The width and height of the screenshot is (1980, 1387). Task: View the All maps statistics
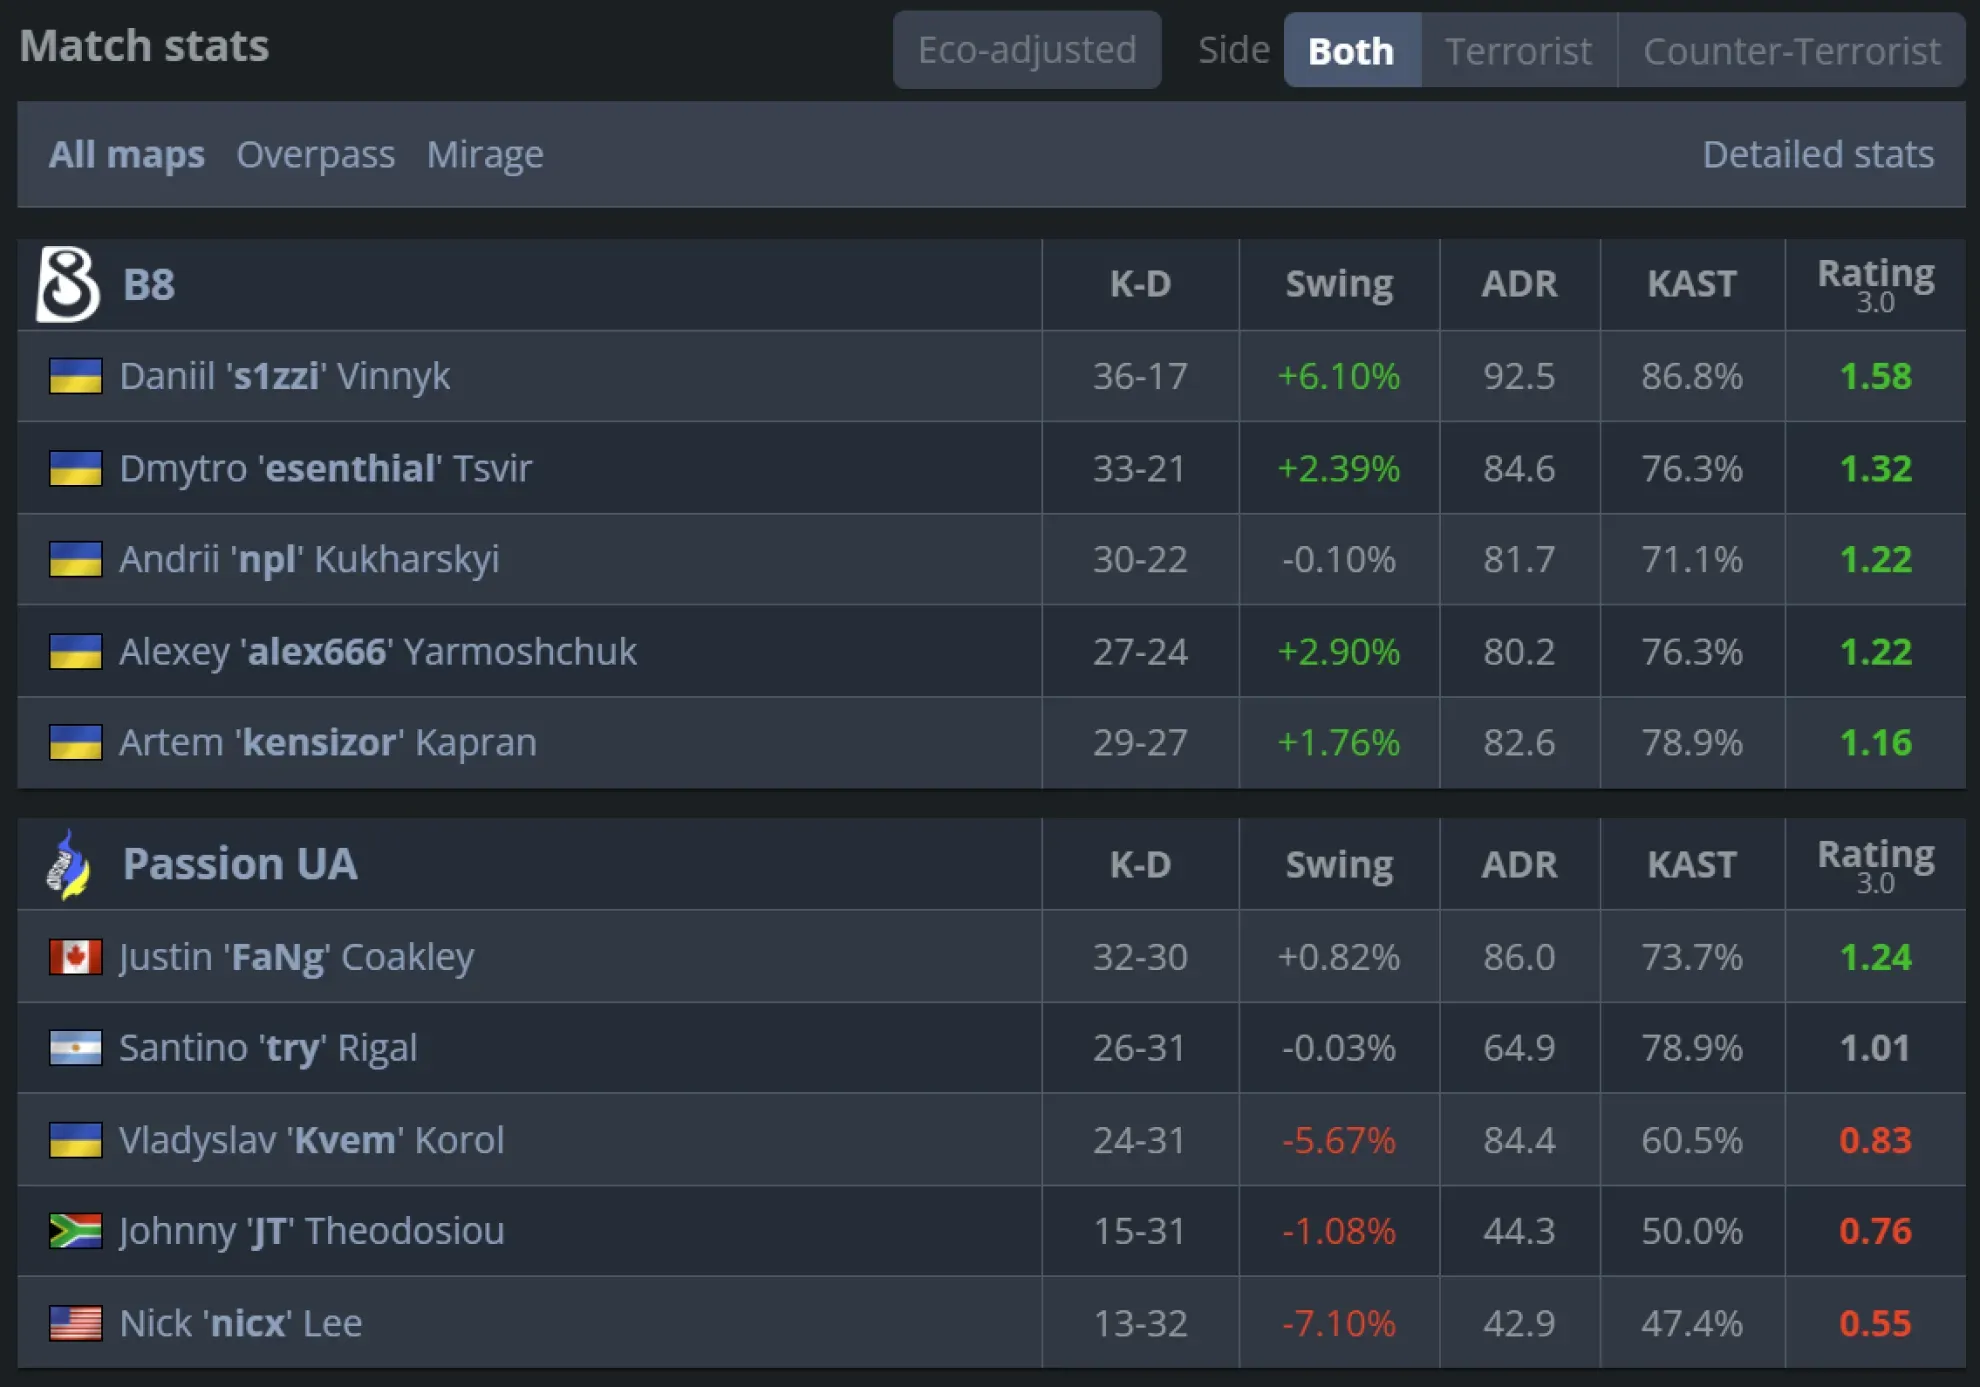coord(126,154)
